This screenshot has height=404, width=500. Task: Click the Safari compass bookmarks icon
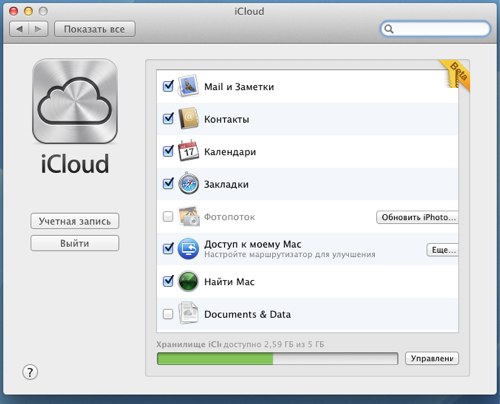coord(188,183)
